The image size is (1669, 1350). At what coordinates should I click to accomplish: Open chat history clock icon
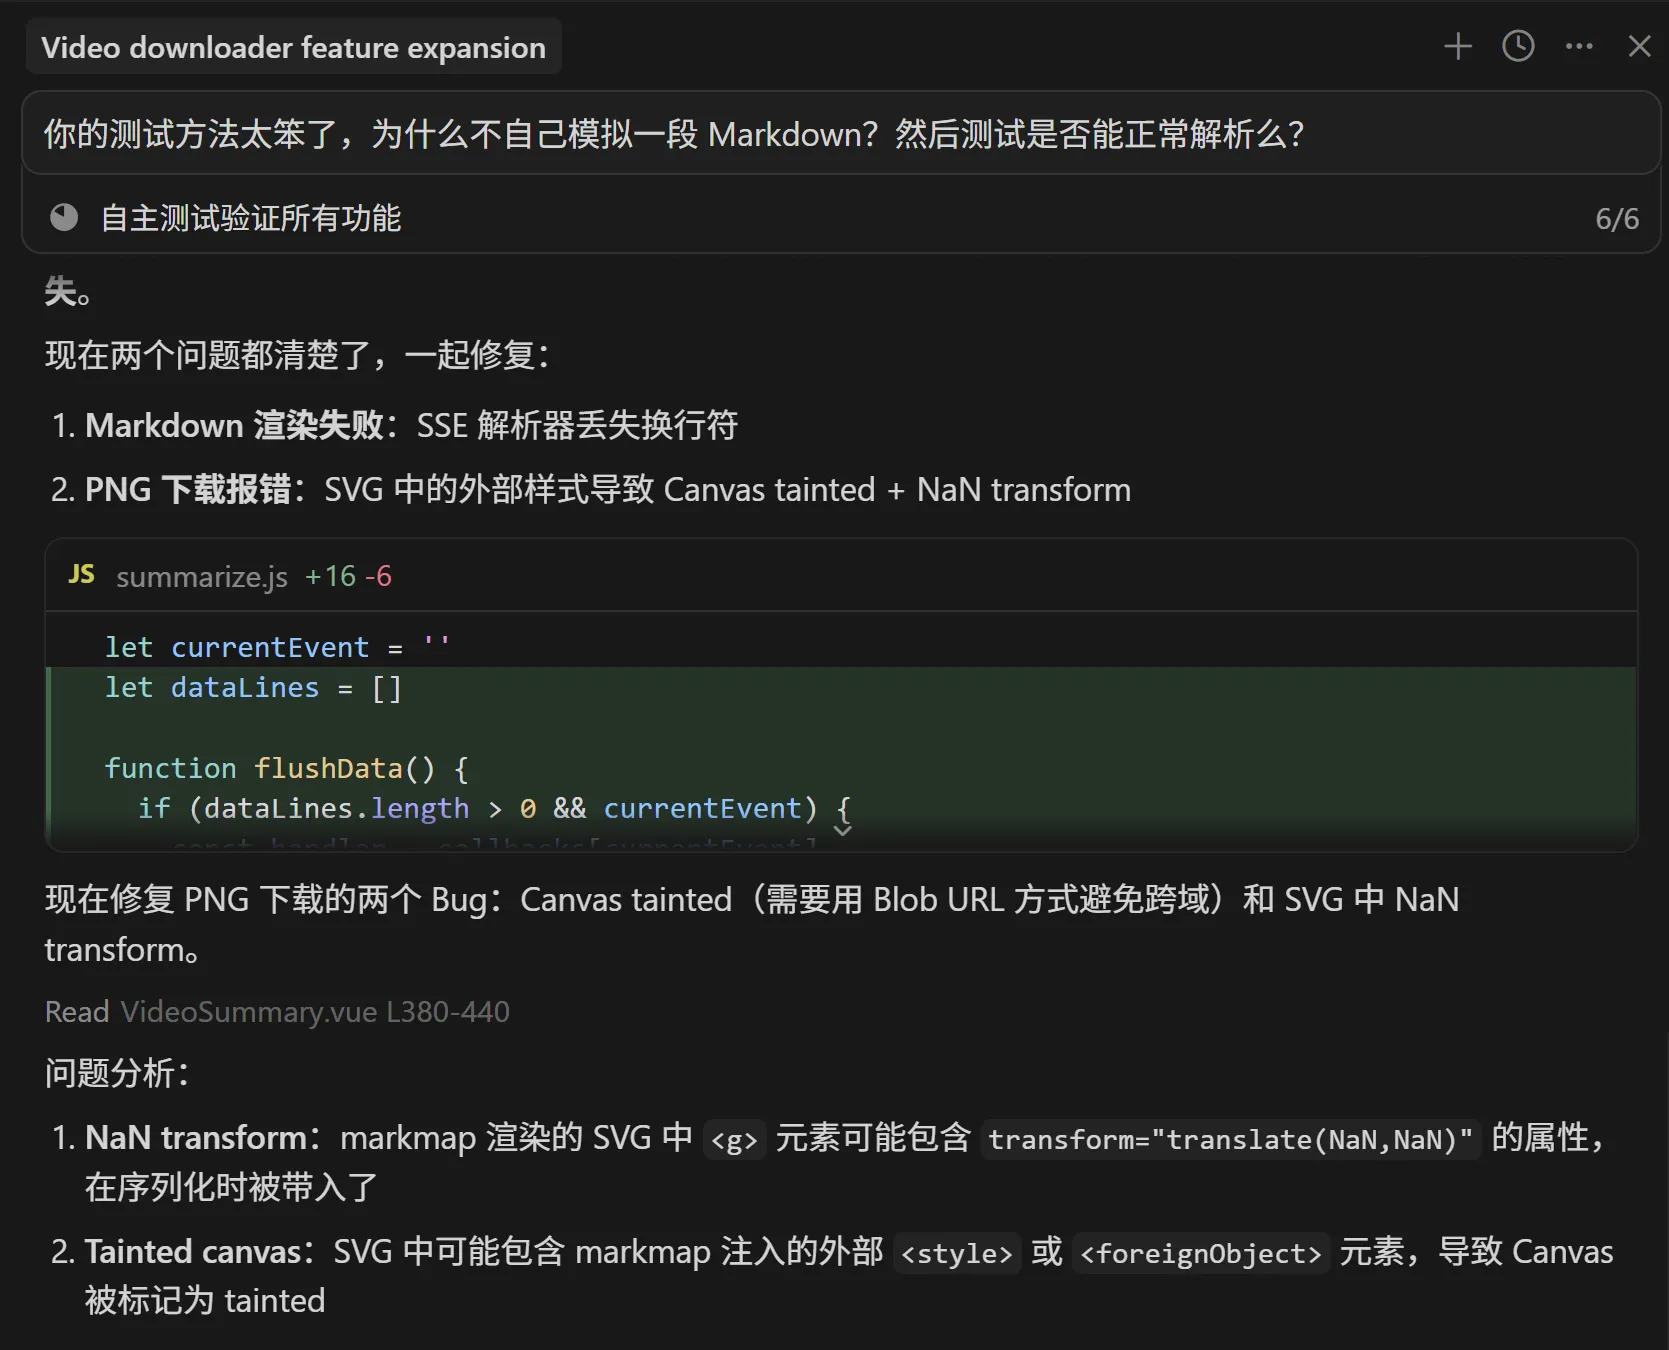click(x=1518, y=46)
